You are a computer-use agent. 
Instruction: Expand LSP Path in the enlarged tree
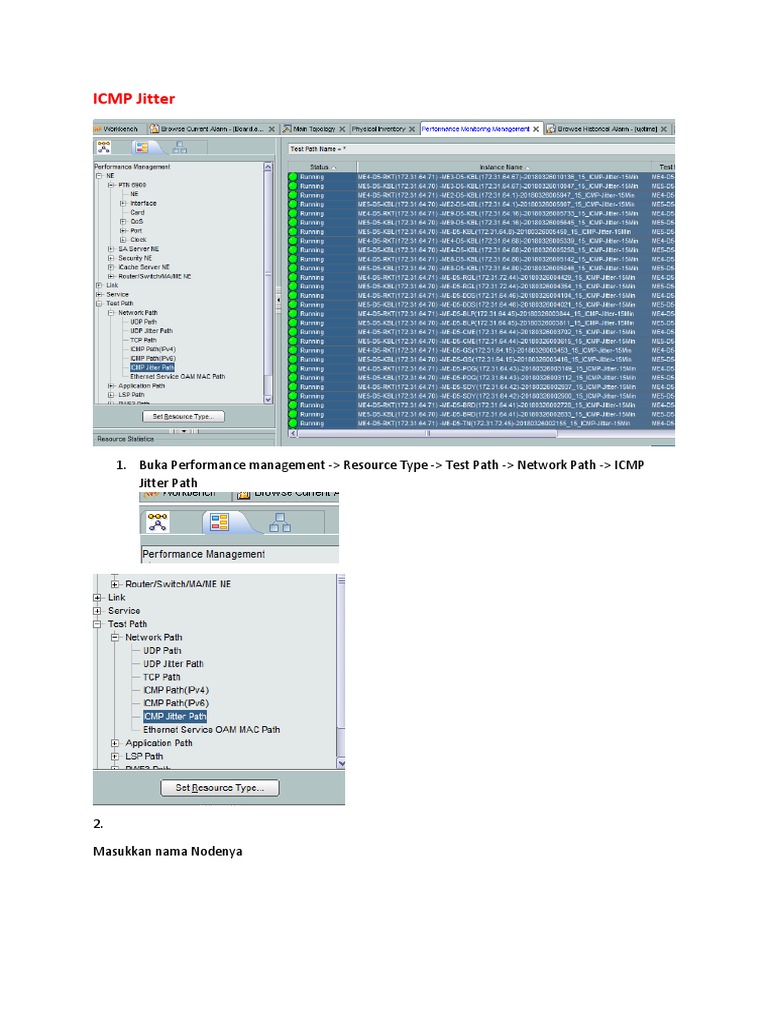coord(115,756)
